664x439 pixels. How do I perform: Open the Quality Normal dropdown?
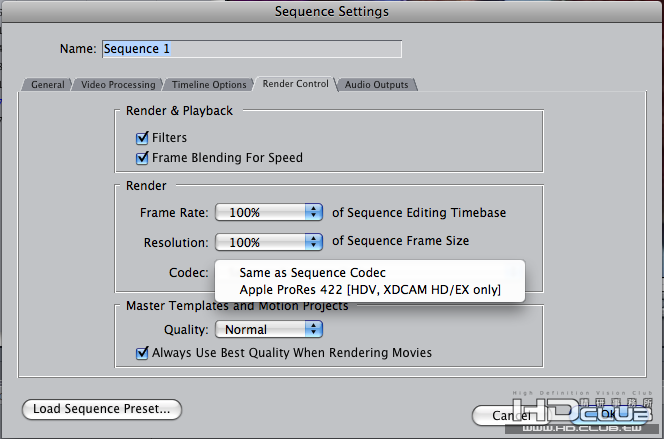coord(266,329)
